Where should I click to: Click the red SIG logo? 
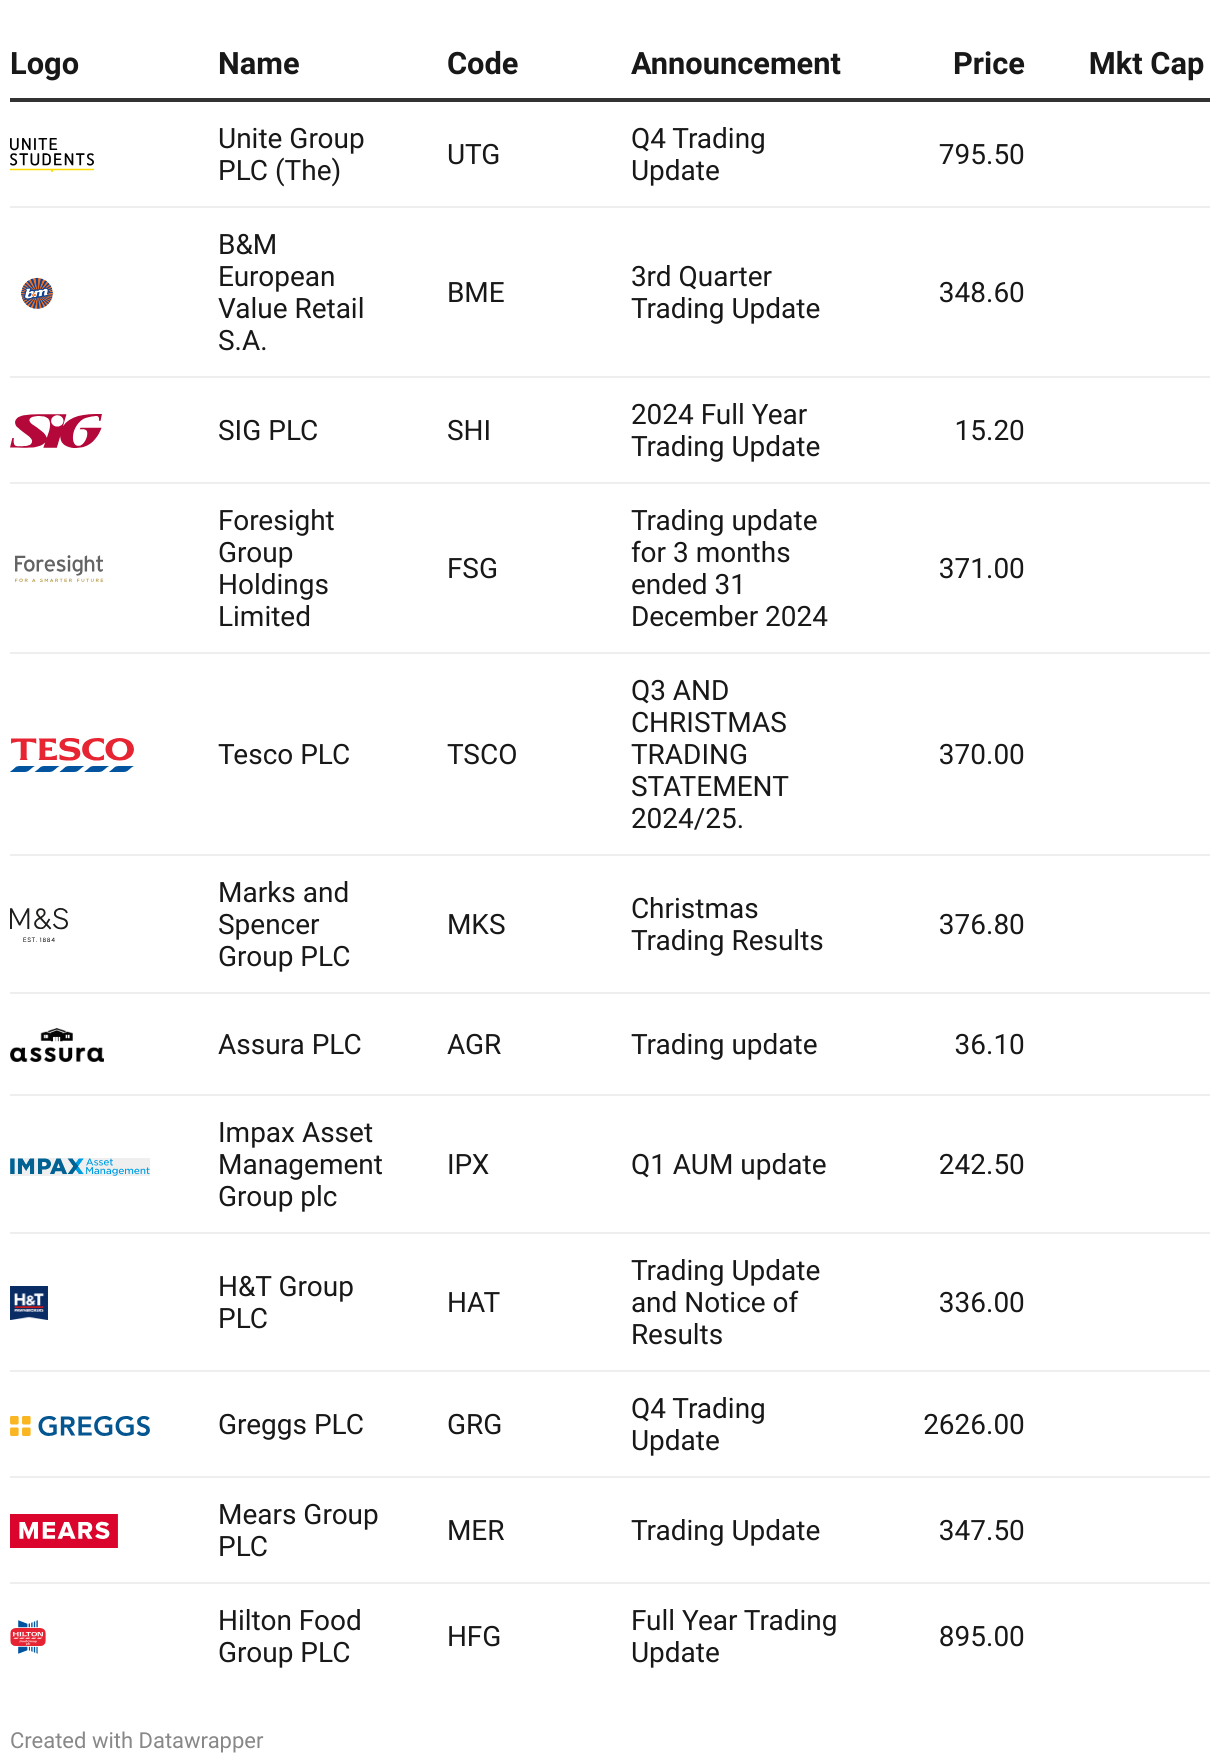tap(56, 431)
